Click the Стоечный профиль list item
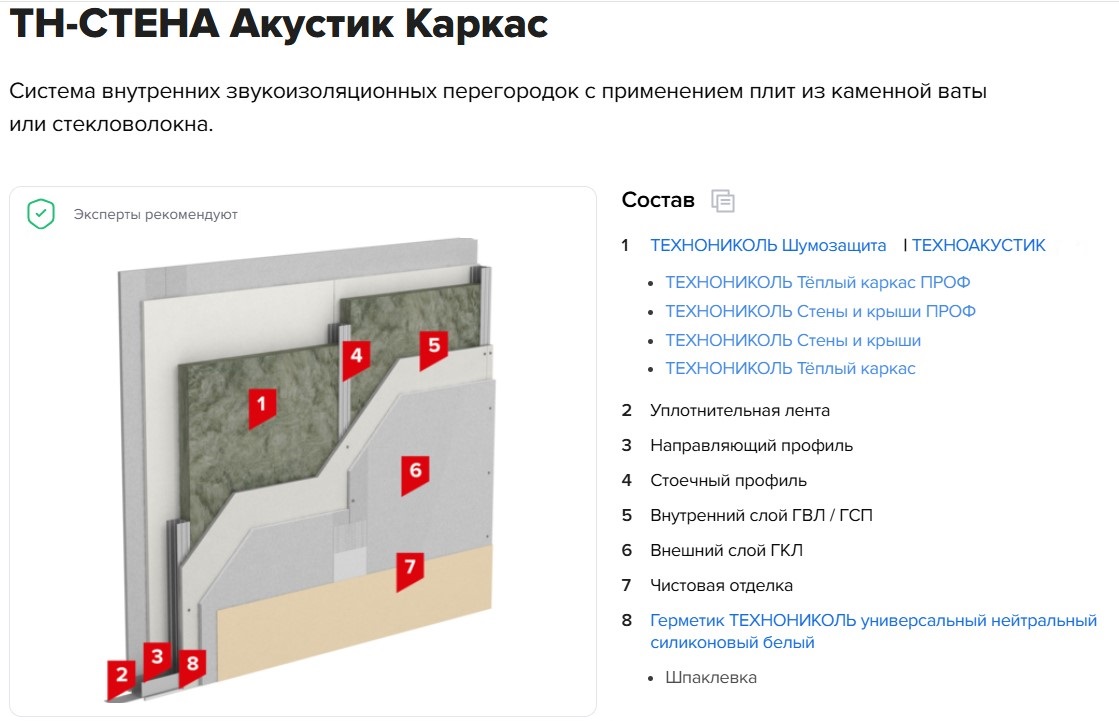Screen dimensions: 1119x721 click(x=727, y=480)
